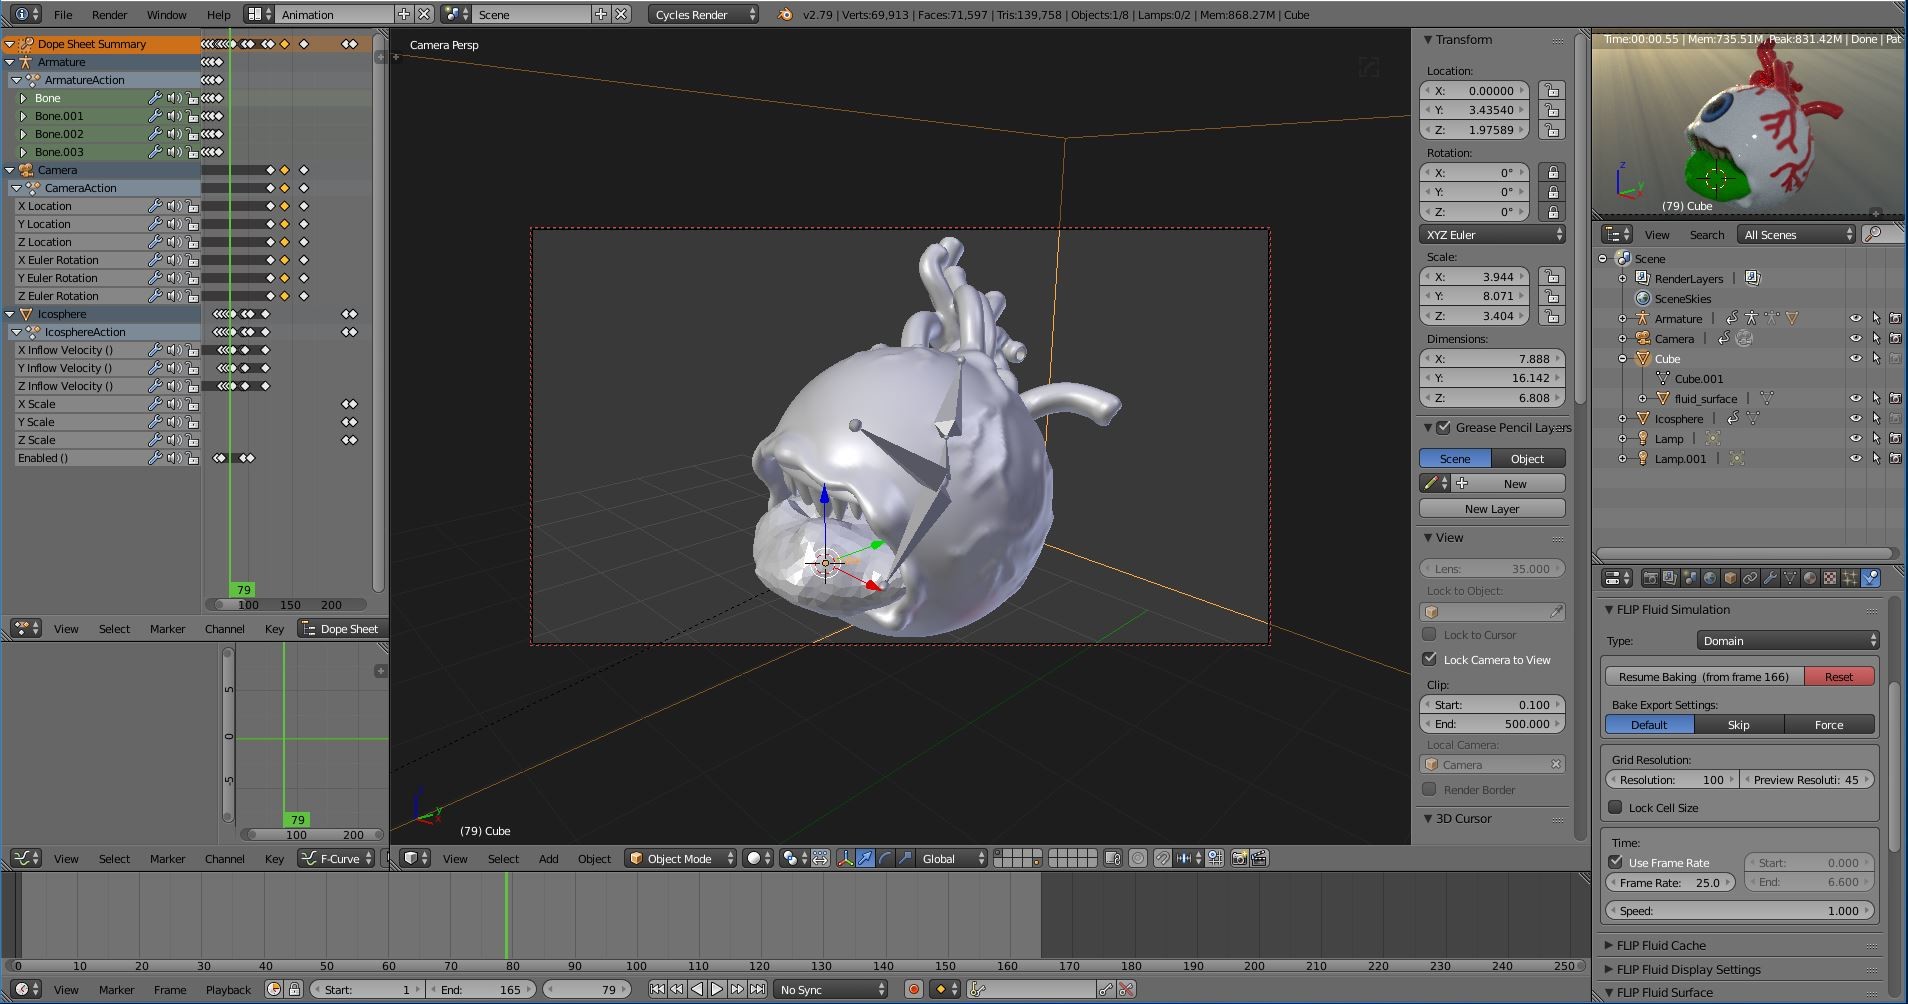Play the animation forward
The height and width of the screenshot is (1004, 1908).
coord(717,989)
